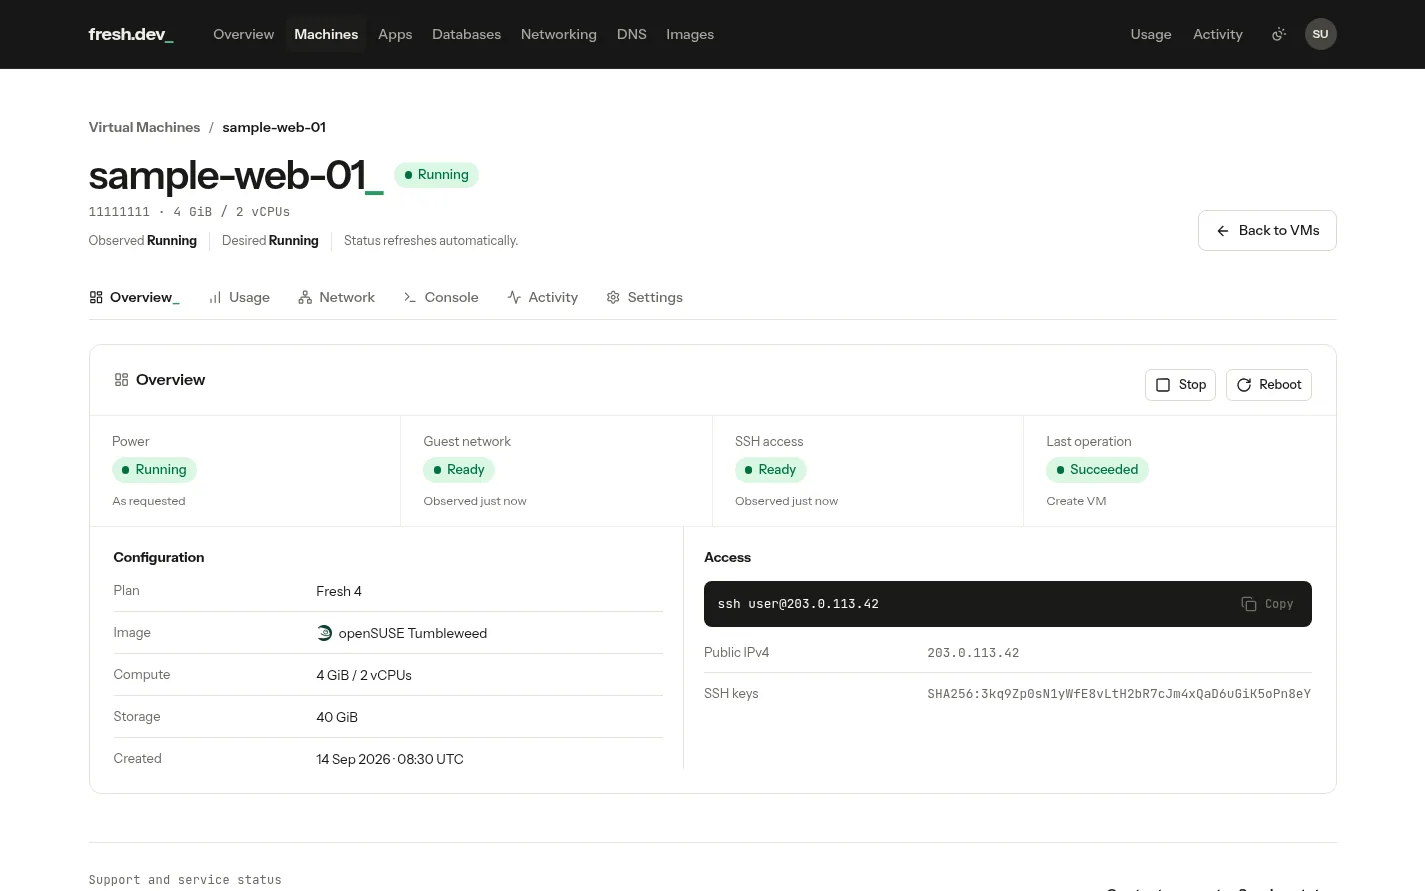
Task: Click the Plan value Fresh 4
Action: 339,591
